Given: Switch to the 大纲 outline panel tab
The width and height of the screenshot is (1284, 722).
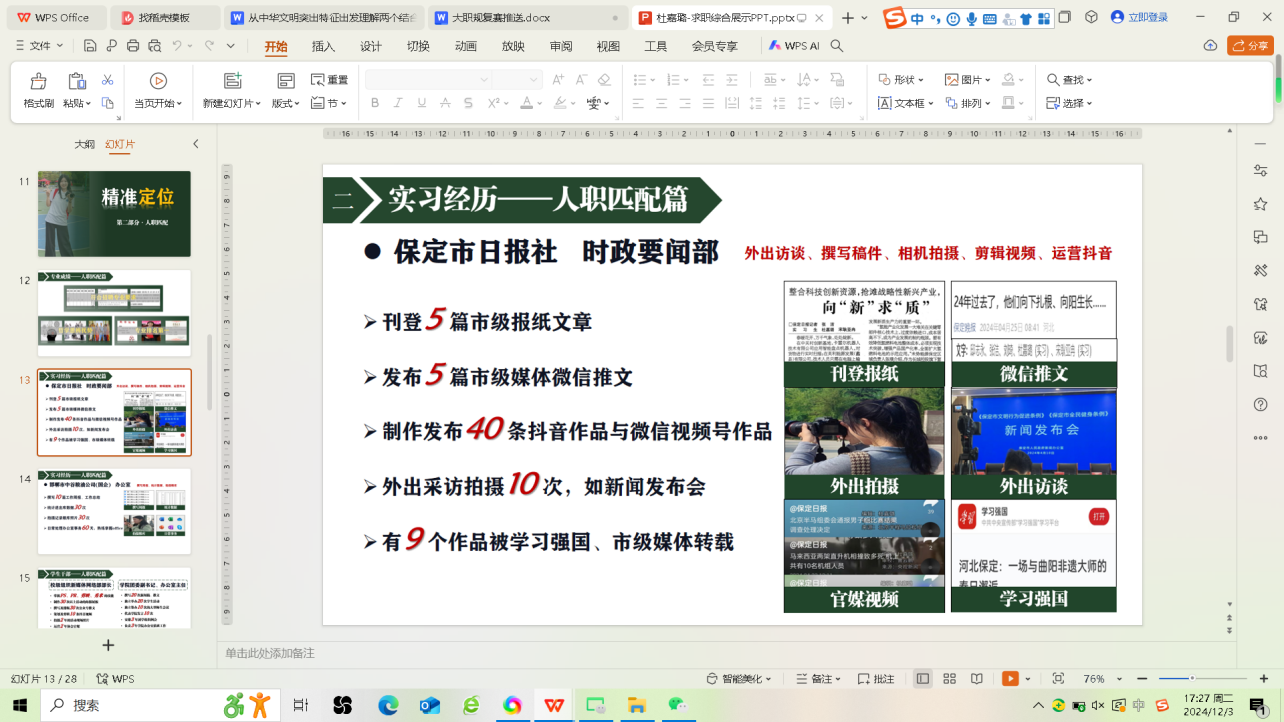Looking at the screenshot, I should point(84,144).
